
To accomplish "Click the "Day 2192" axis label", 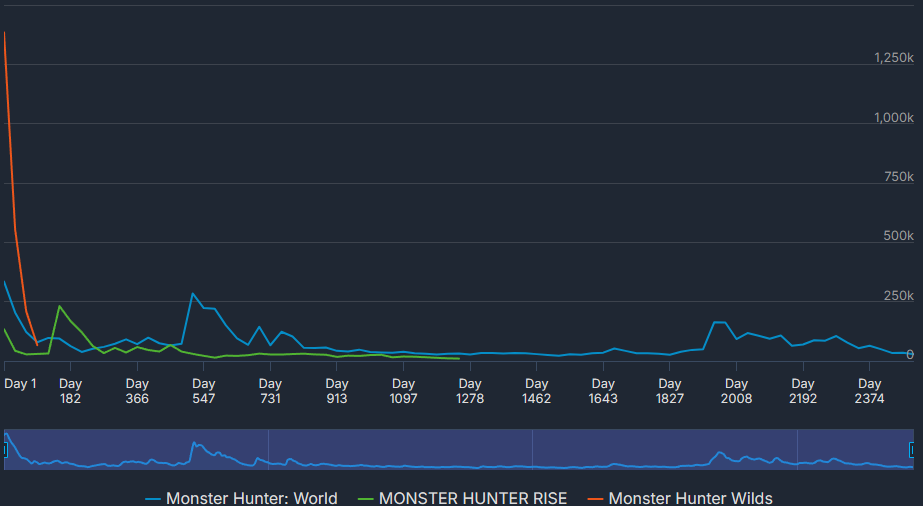I will [803, 391].
